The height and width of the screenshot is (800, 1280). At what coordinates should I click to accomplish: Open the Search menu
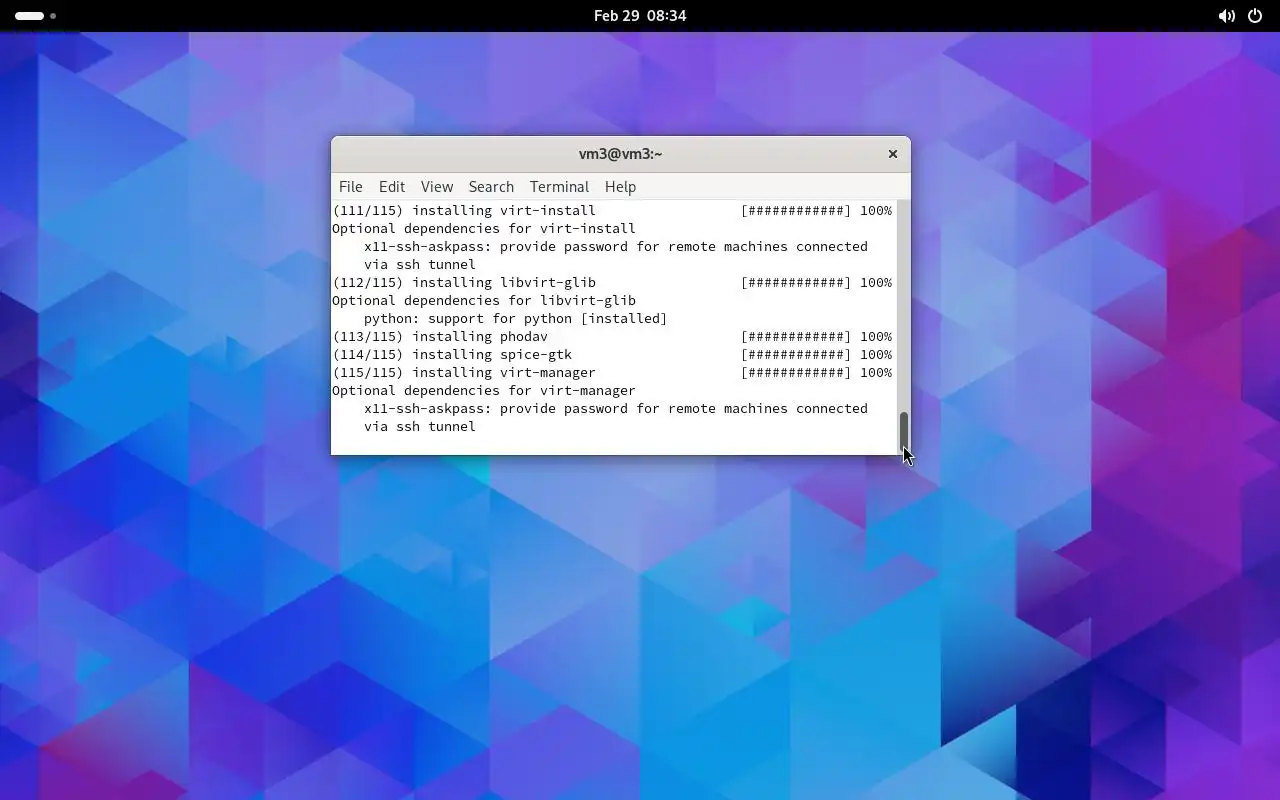tap(491, 187)
